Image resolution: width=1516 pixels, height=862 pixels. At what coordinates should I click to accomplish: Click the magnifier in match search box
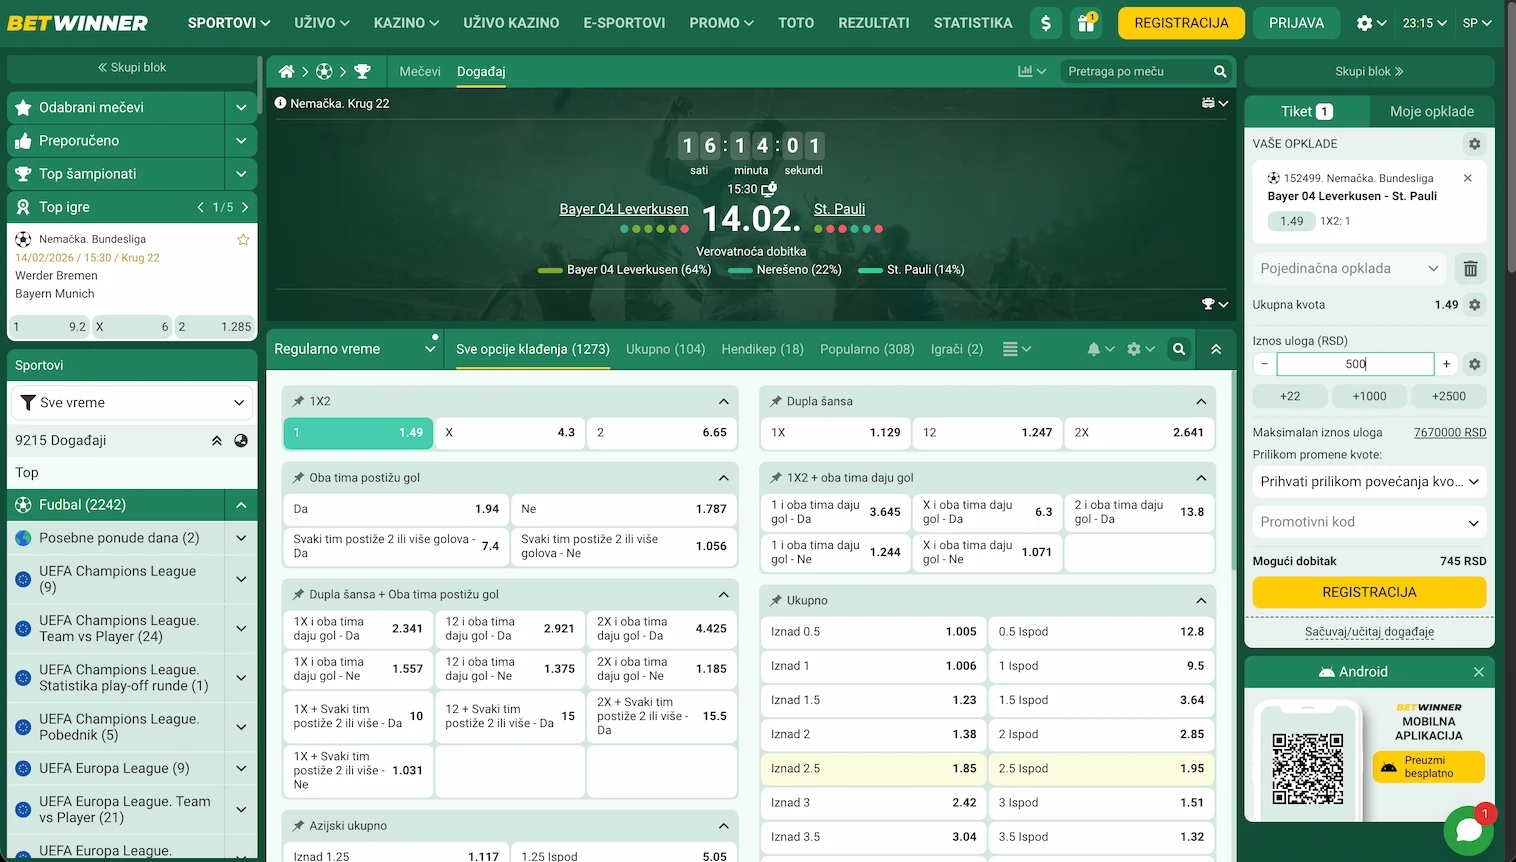[x=1220, y=72]
